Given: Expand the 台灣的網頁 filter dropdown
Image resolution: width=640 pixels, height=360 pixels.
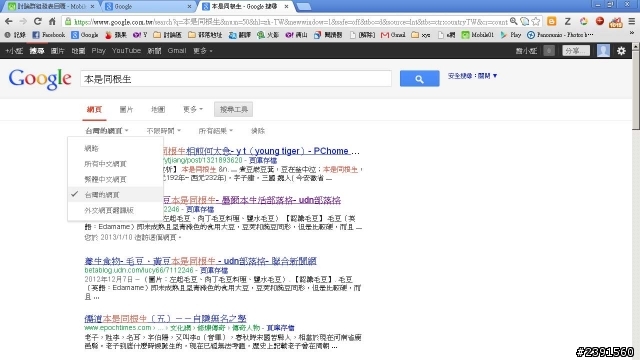Looking at the screenshot, I should coord(107,131).
